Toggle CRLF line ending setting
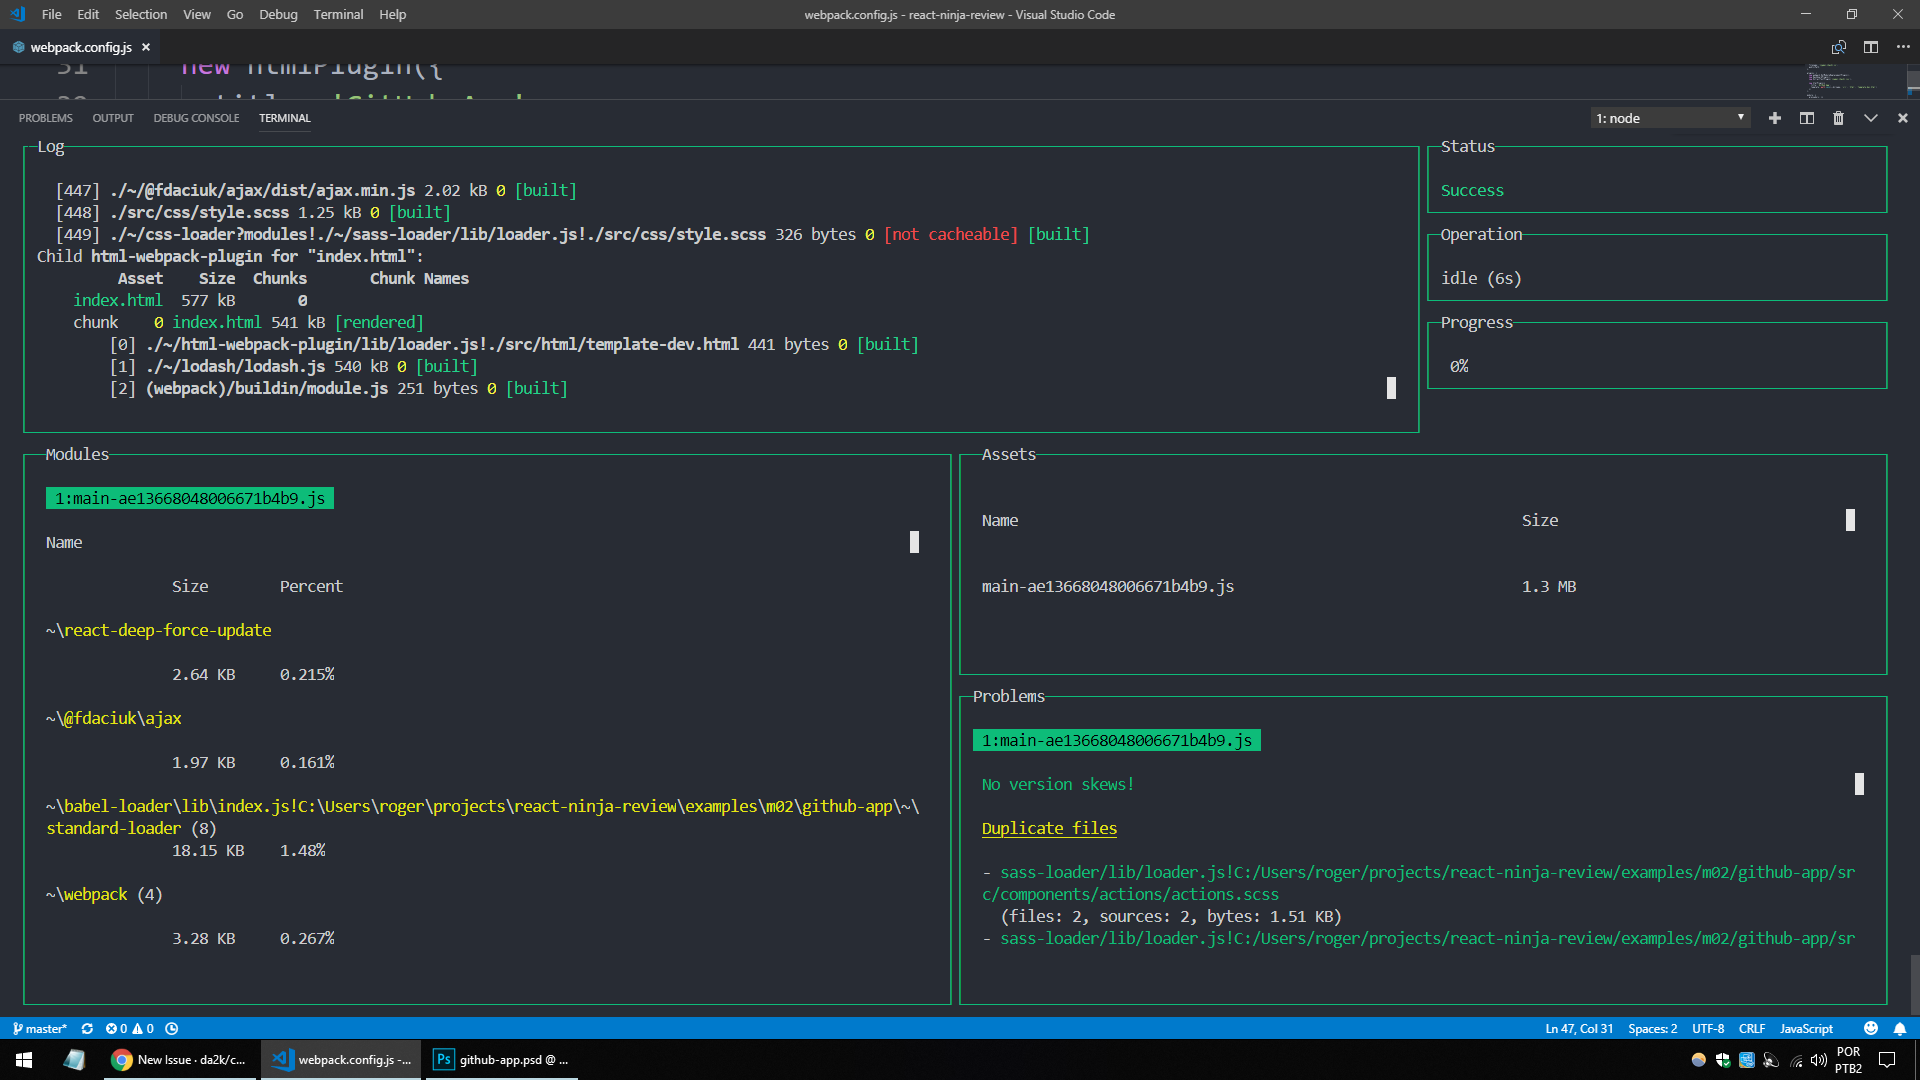The image size is (1920, 1080). (x=1752, y=1028)
